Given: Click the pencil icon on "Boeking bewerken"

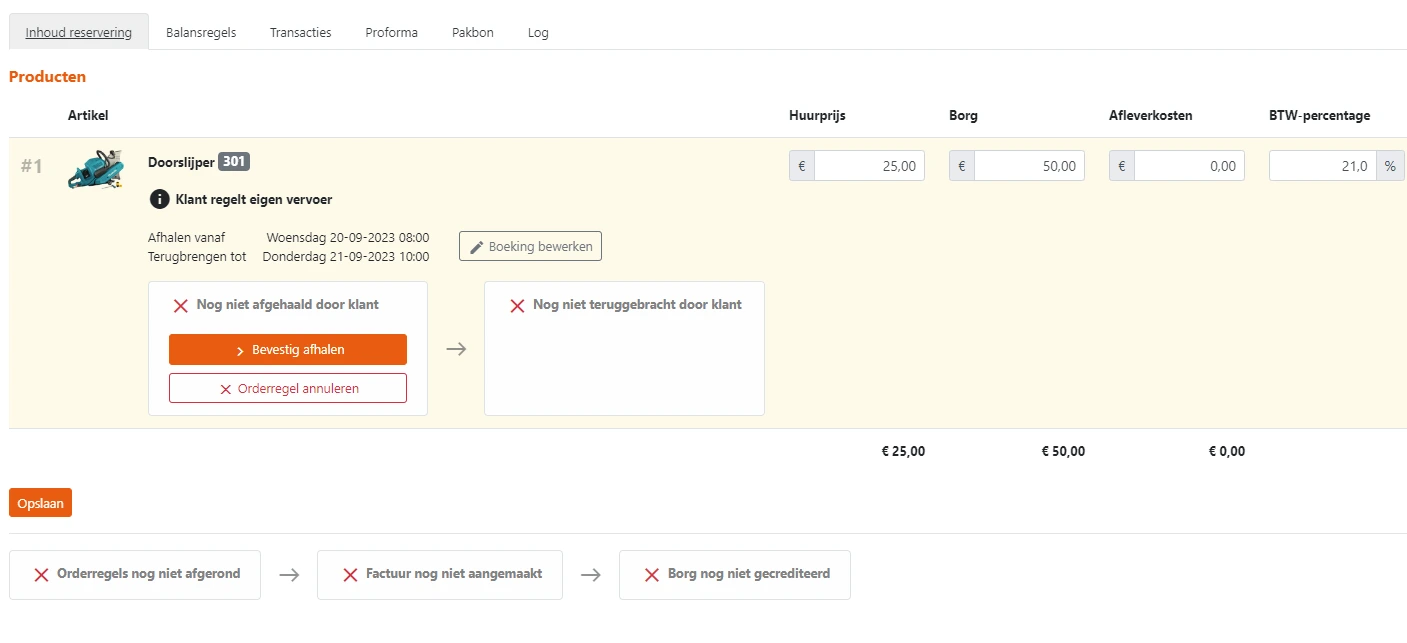Looking at the screenshot, I should (477, 246).
